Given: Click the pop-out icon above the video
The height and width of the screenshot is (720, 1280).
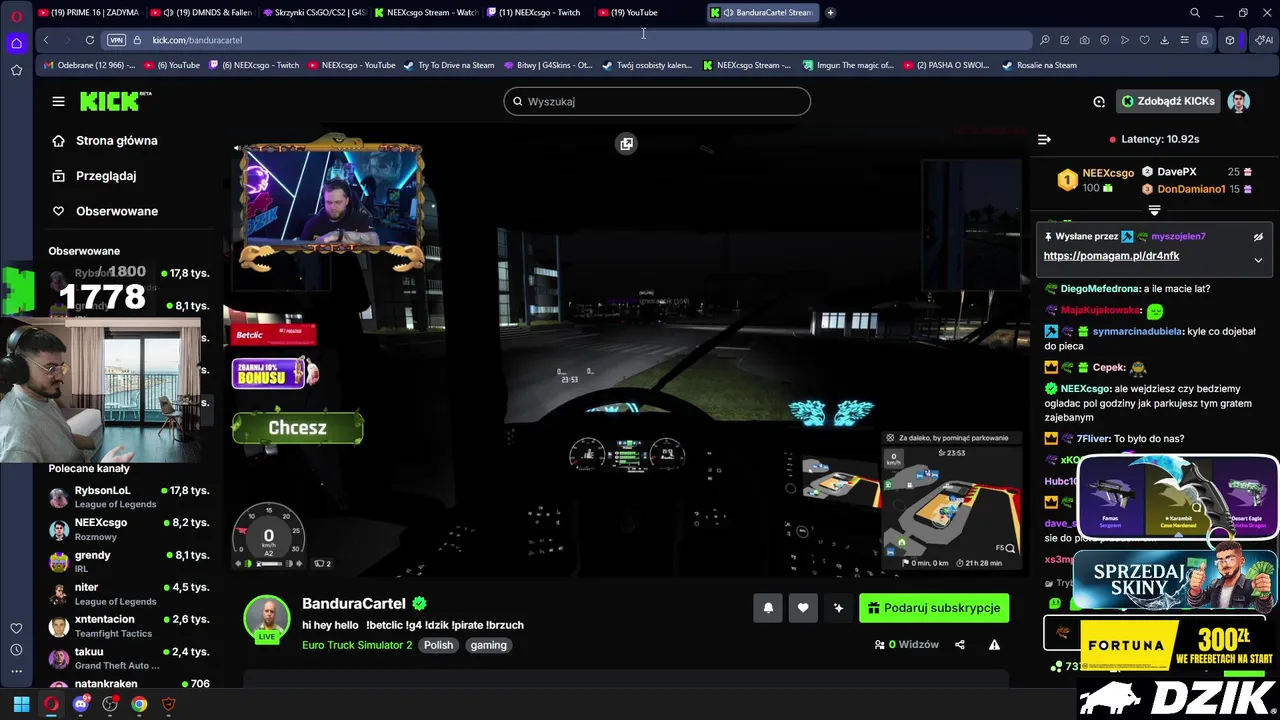Looking at the screenshot, I should [626, 144].
